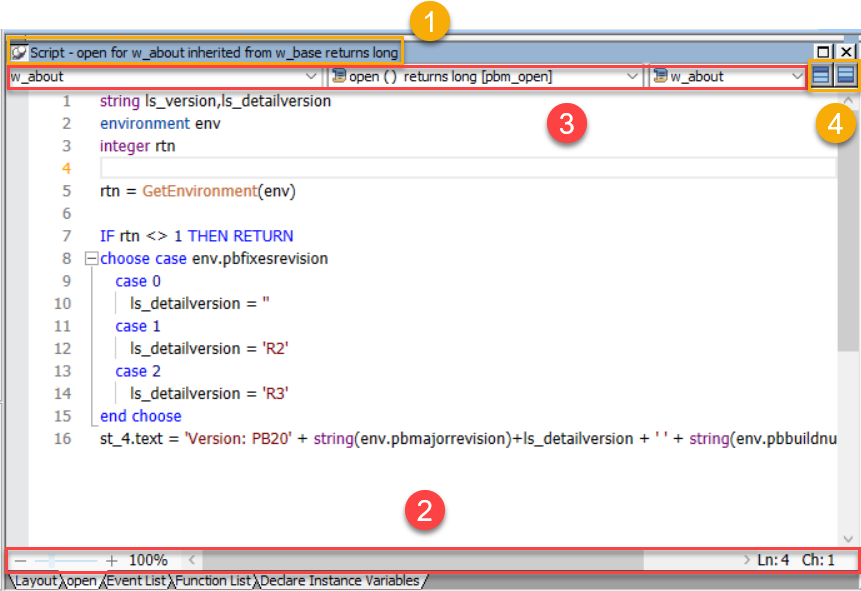Switch to the Layout tab
Image resolution: width=861 pixels, height=591 pixels.
(x=35, y=580)
